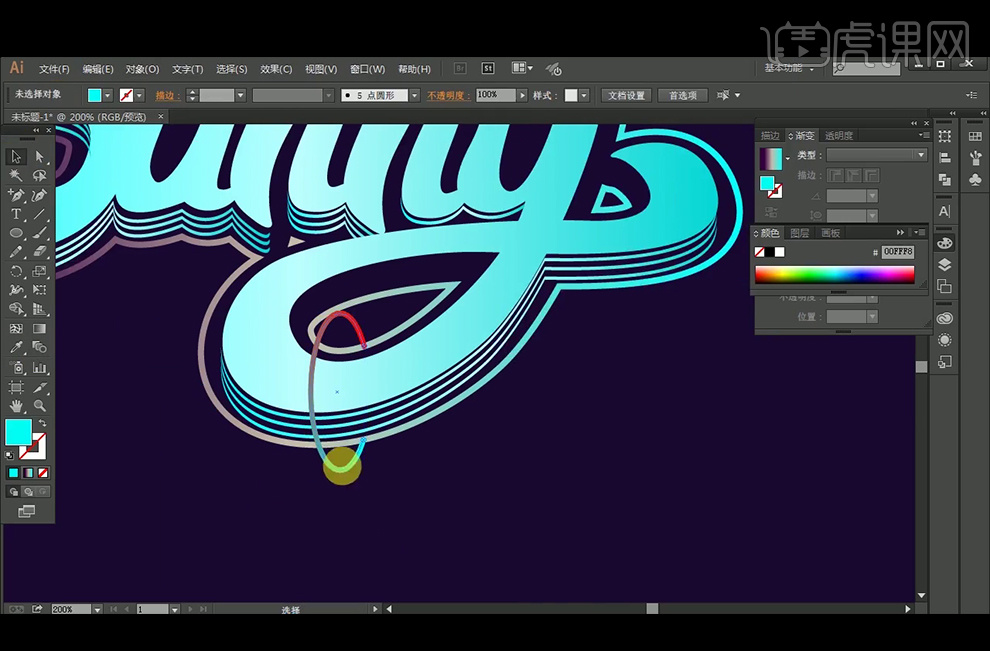
Task: Switch to the 画板 tab
Action: click(x=830, y=233)
